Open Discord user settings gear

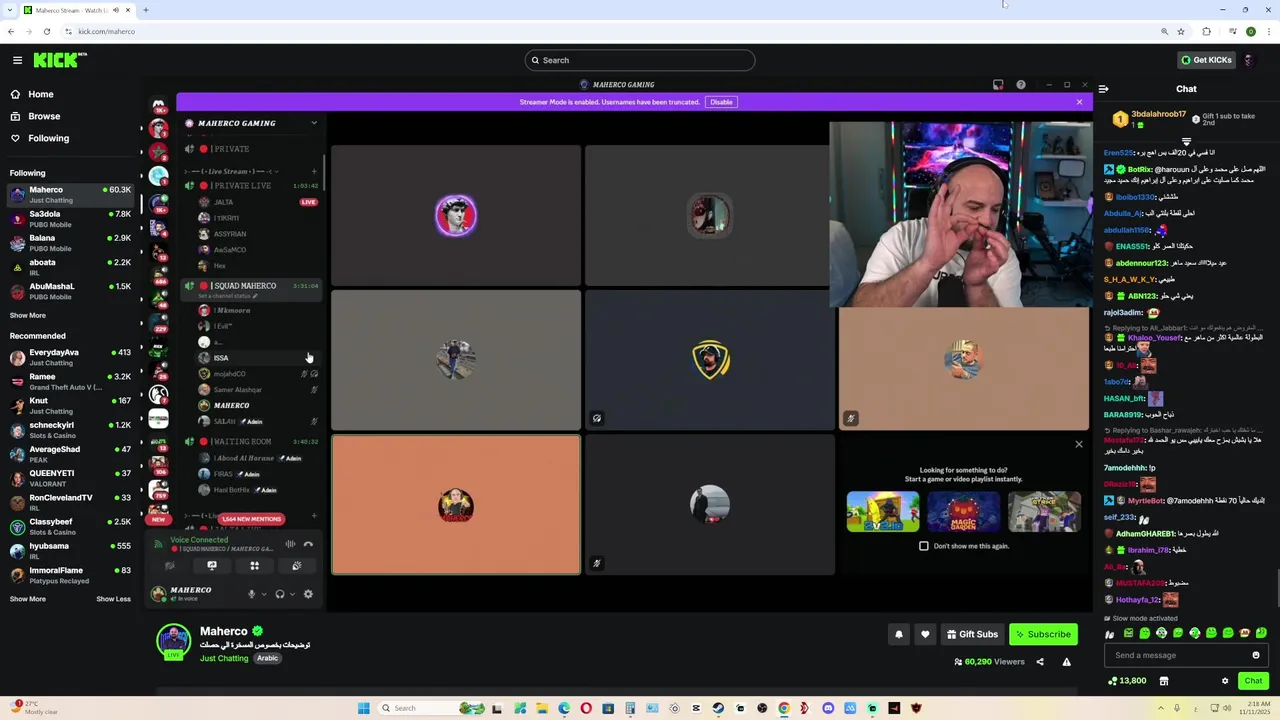coord(308,594)
